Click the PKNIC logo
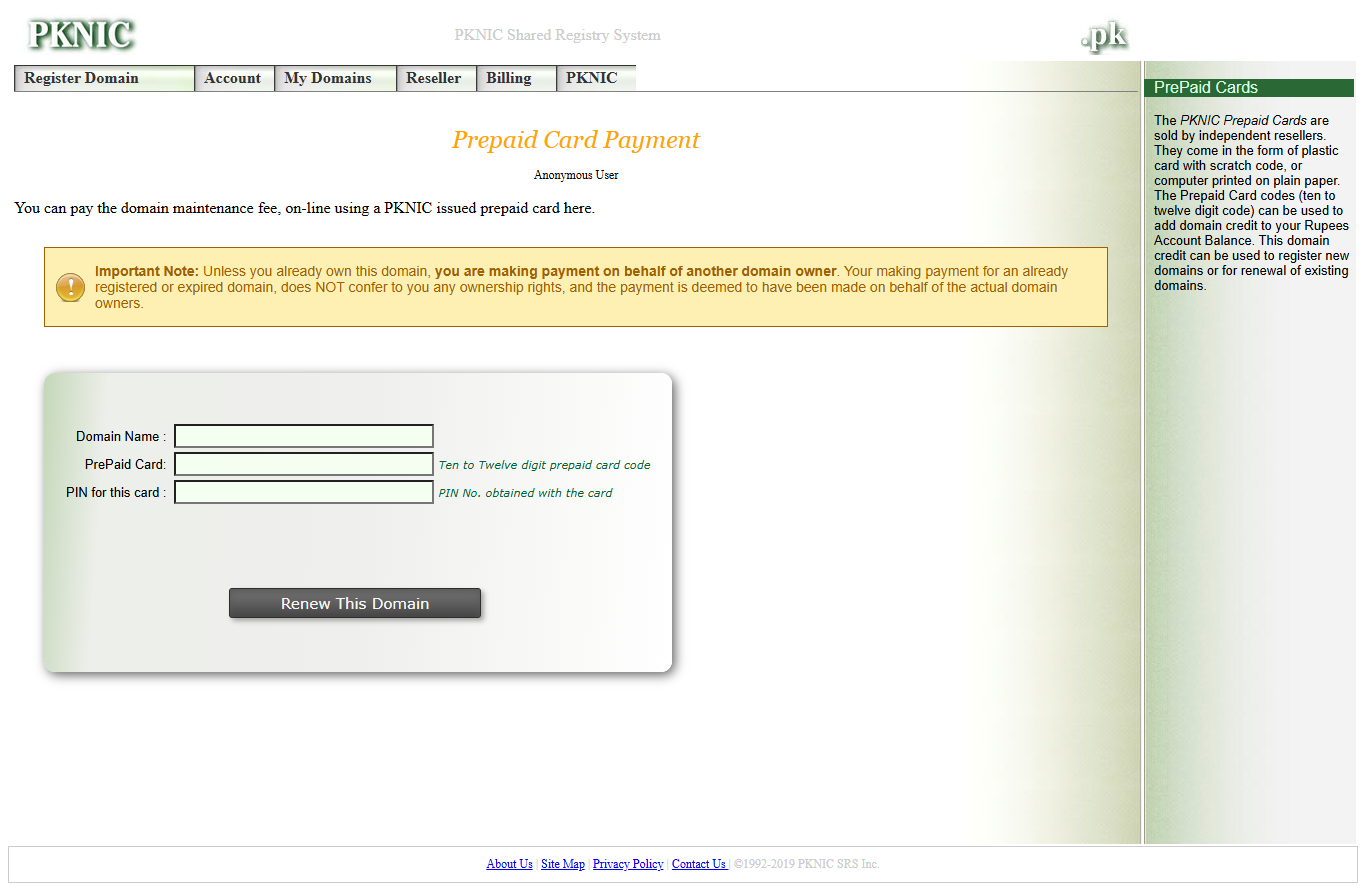The width and height of the screenshot is (1366, 891). (x=81, y=35)
